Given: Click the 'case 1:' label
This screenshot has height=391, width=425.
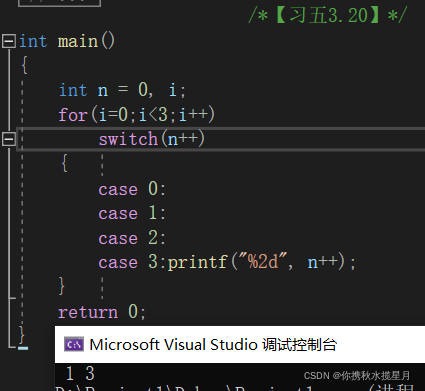Looking at the screenshot, I should [x=132, y=213].
